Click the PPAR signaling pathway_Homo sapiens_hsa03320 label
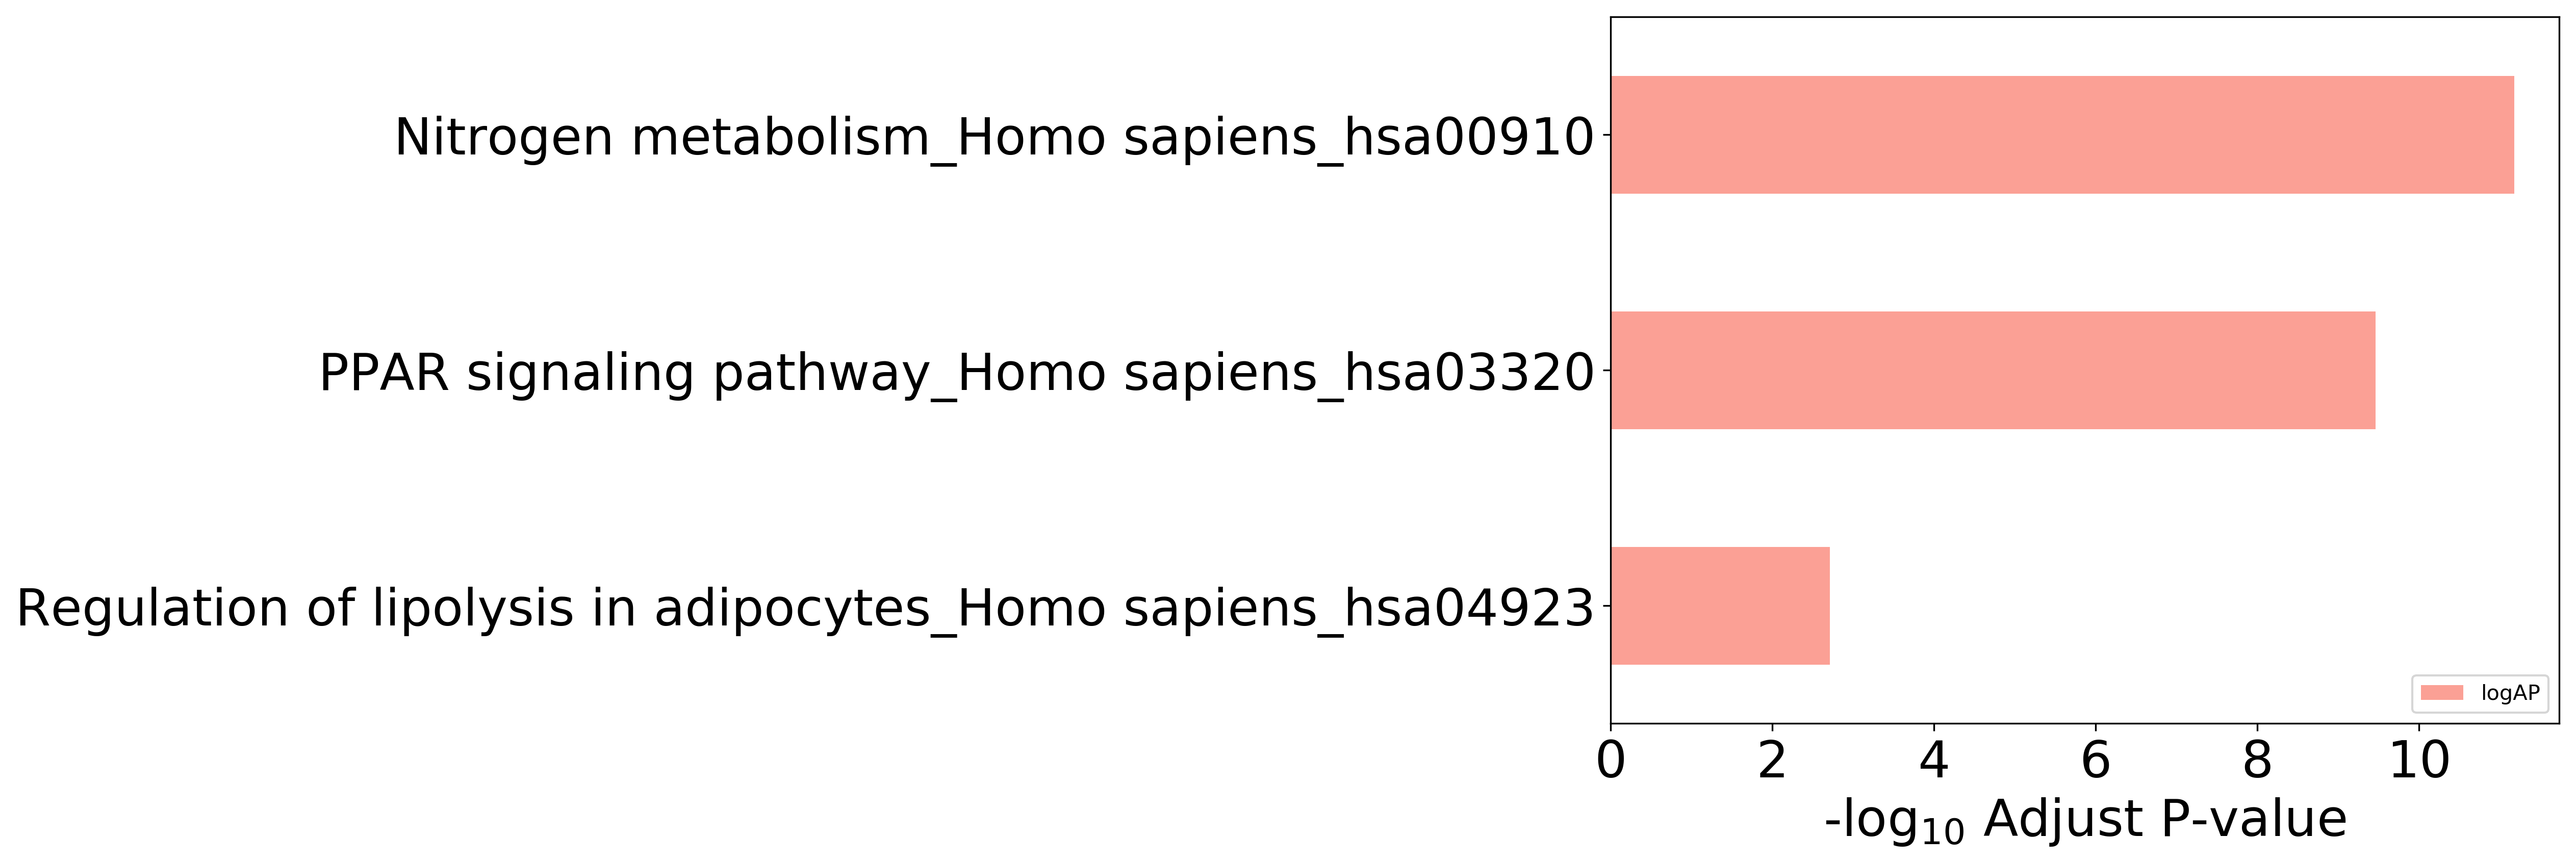This screenshot has height=863, width=2576. click(x=956, y=374)
